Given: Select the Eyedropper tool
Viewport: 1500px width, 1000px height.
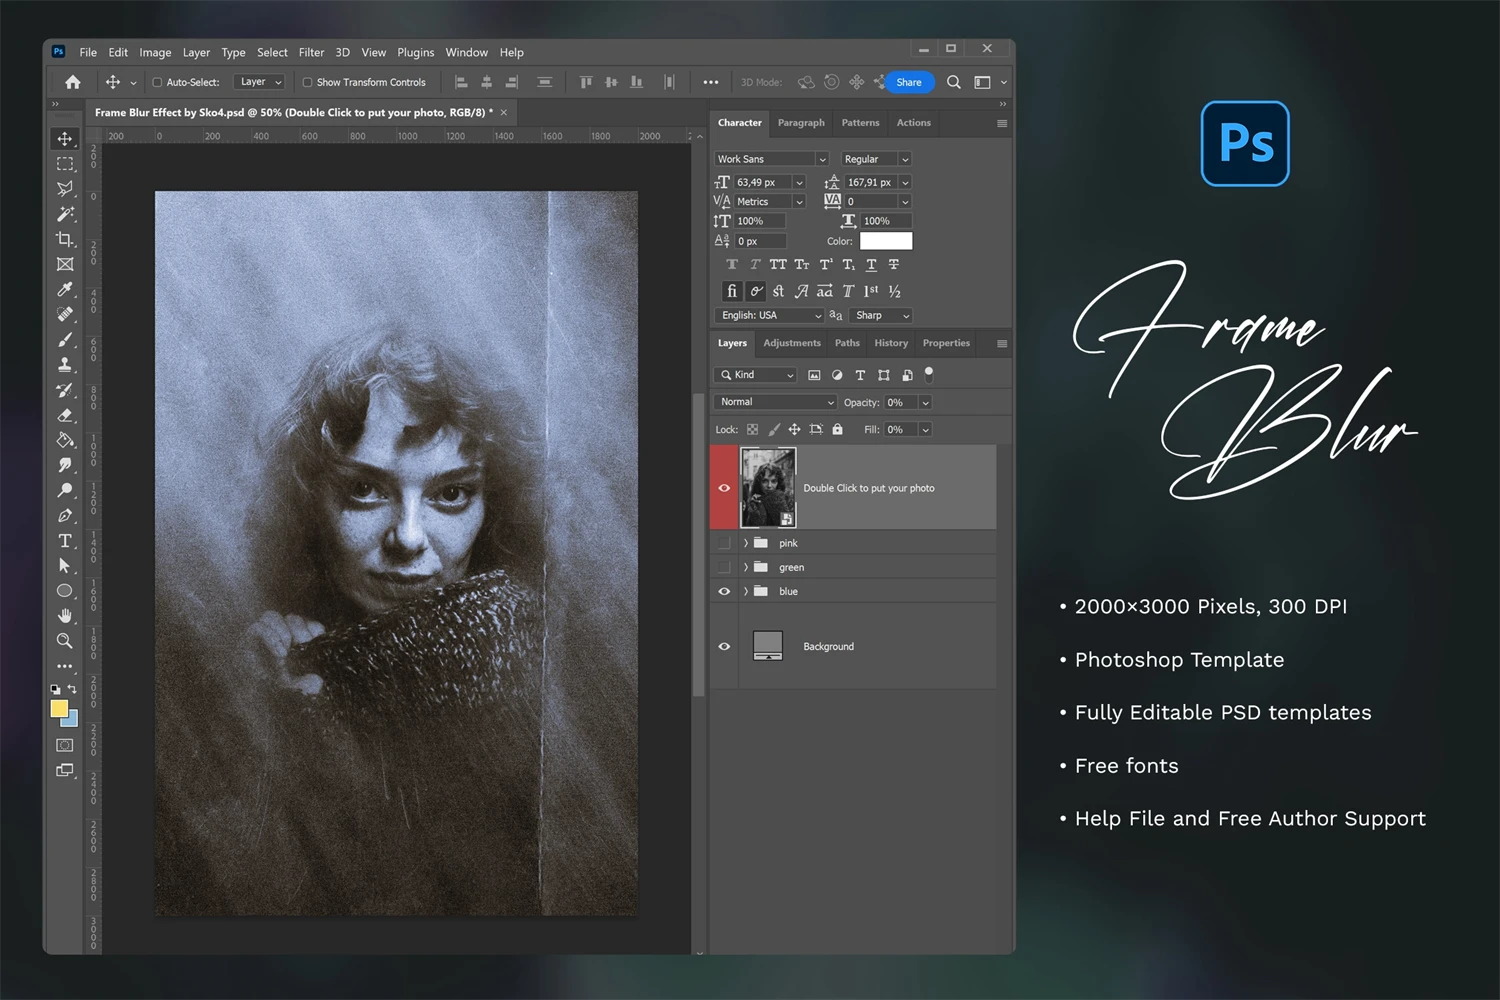Looking at the screenshot, I should [65, 290].
